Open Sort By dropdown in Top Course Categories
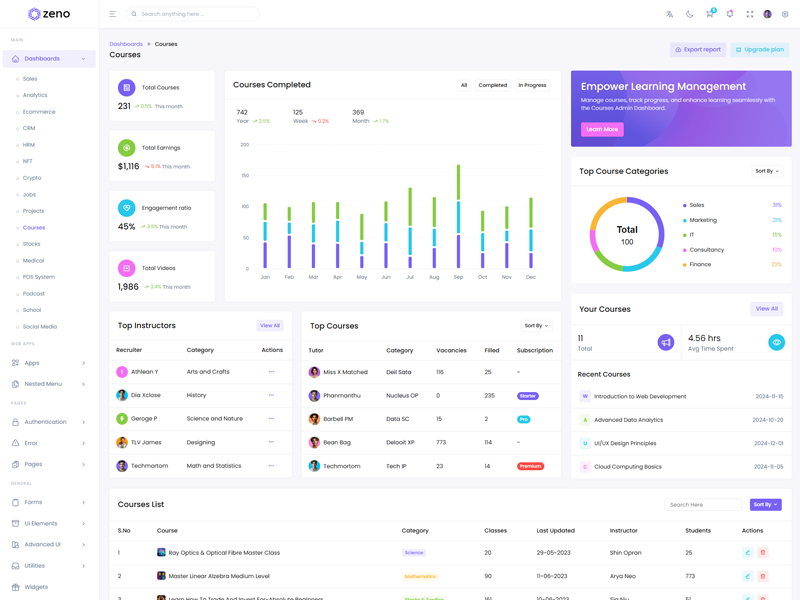This screenshot has width=800, height=600. [767, 171]
